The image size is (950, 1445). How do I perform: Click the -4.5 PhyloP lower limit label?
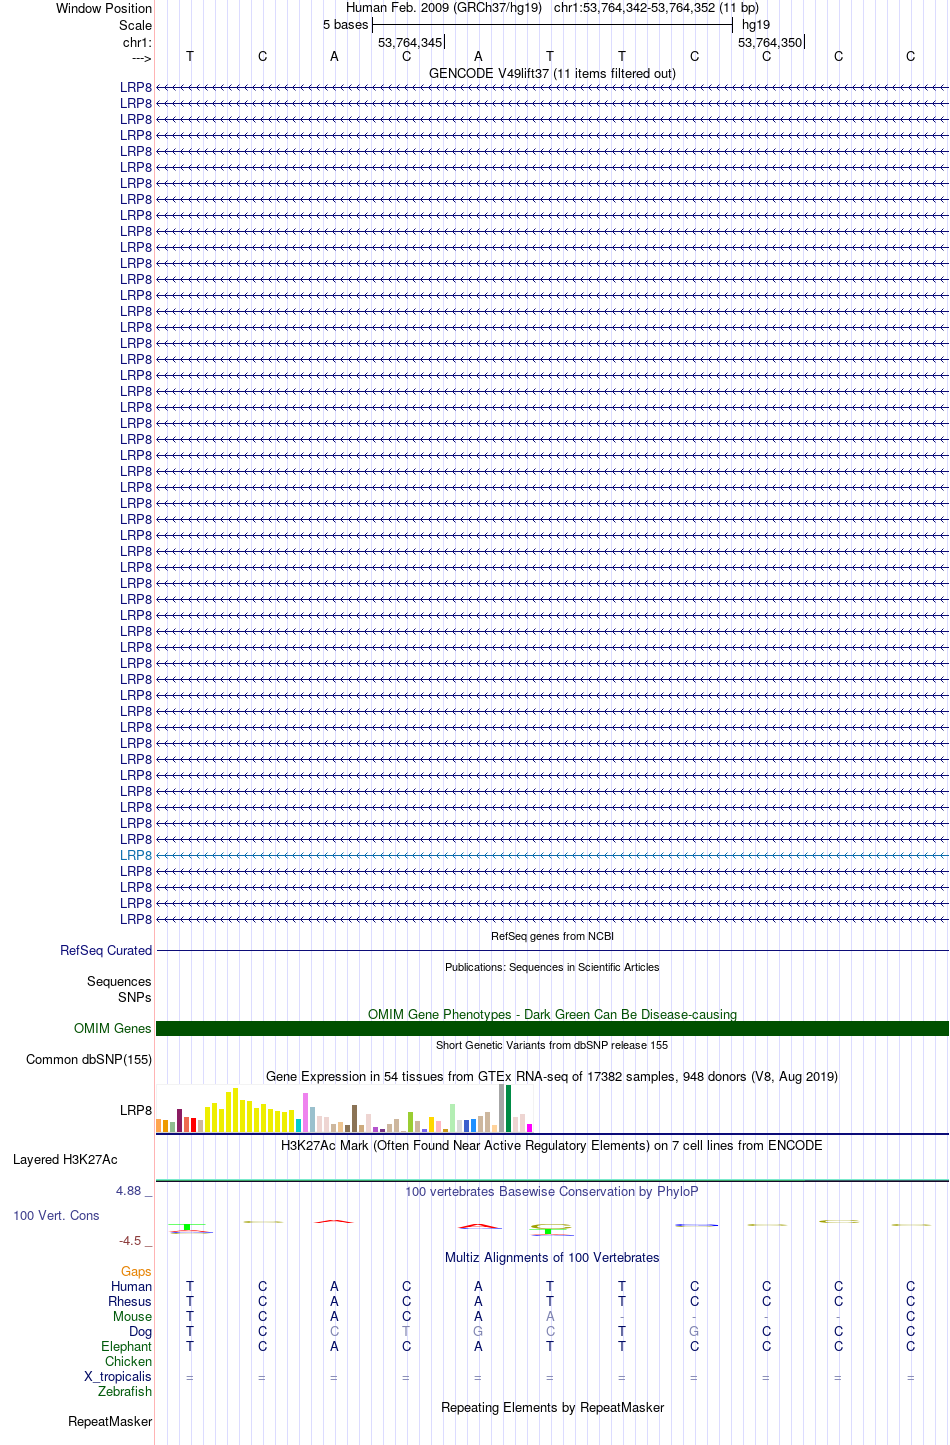pos(136,1241)
